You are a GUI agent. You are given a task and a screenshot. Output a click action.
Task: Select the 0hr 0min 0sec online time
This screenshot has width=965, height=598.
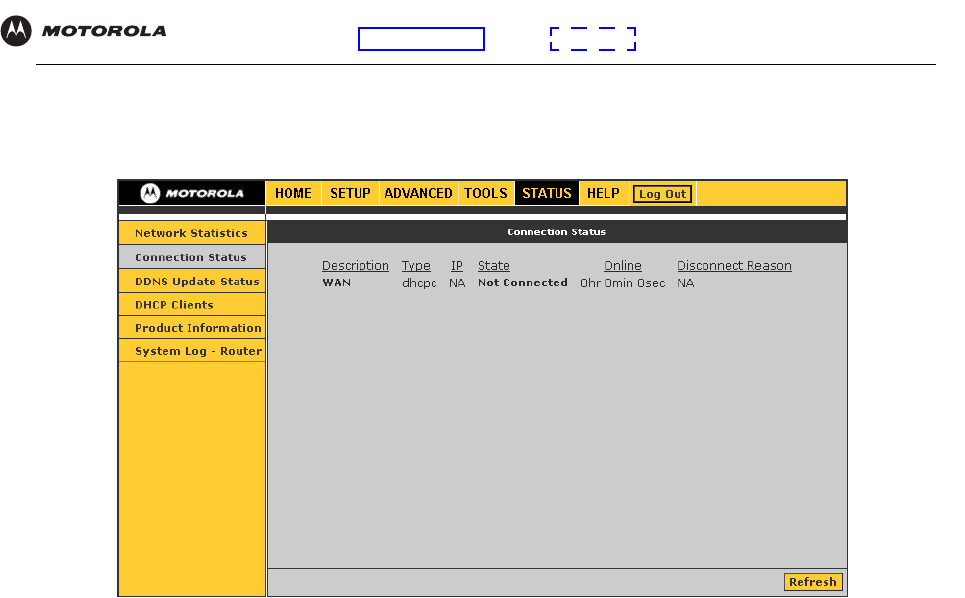point(622,283)
